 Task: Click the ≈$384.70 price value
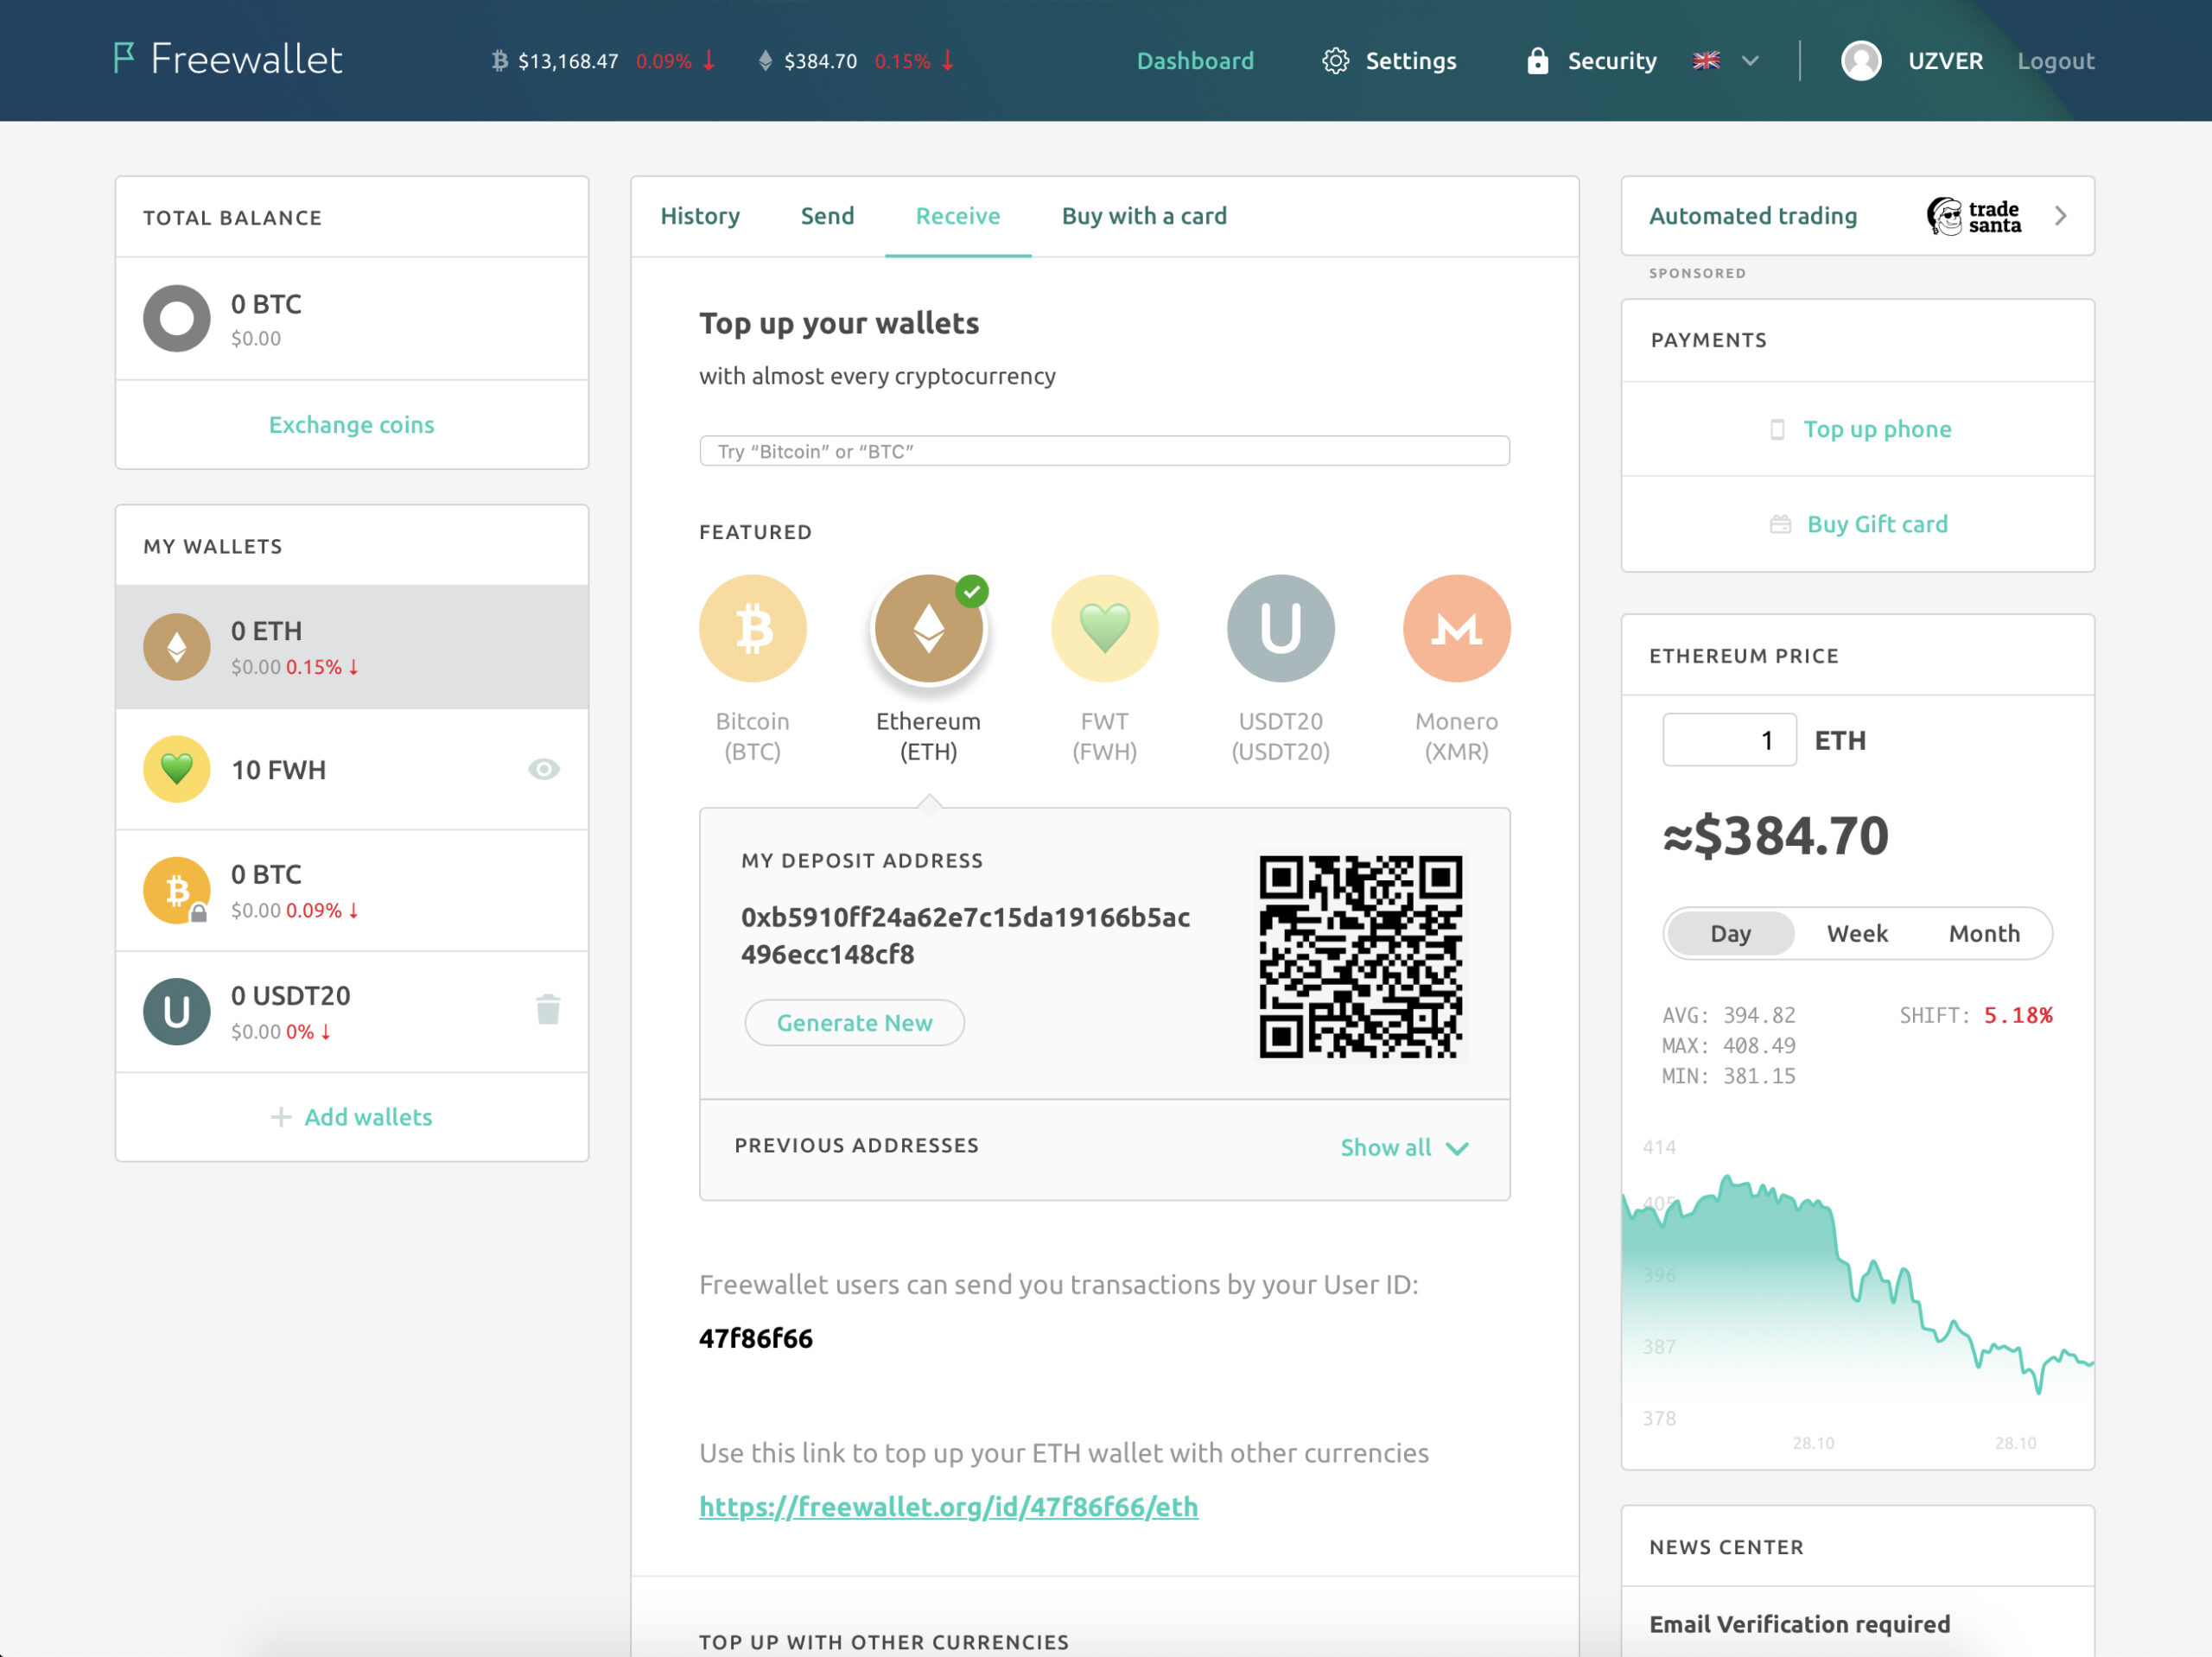[x=1776, y=836]
